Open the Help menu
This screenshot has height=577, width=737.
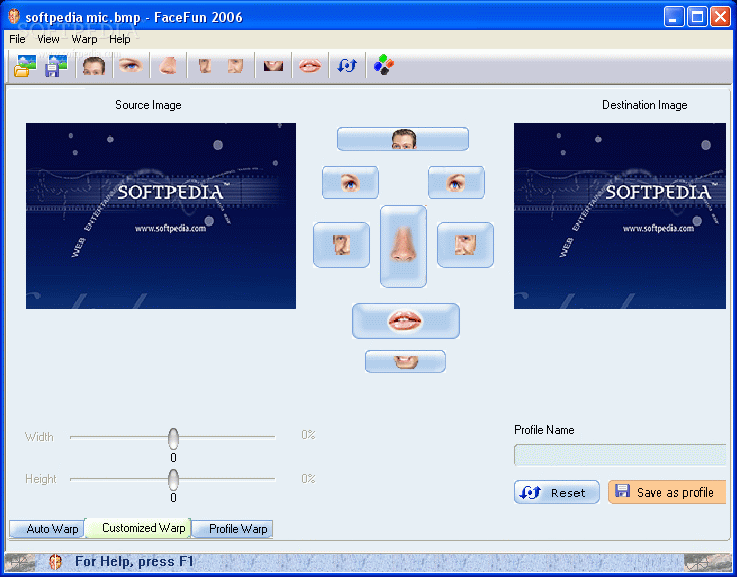120,39
